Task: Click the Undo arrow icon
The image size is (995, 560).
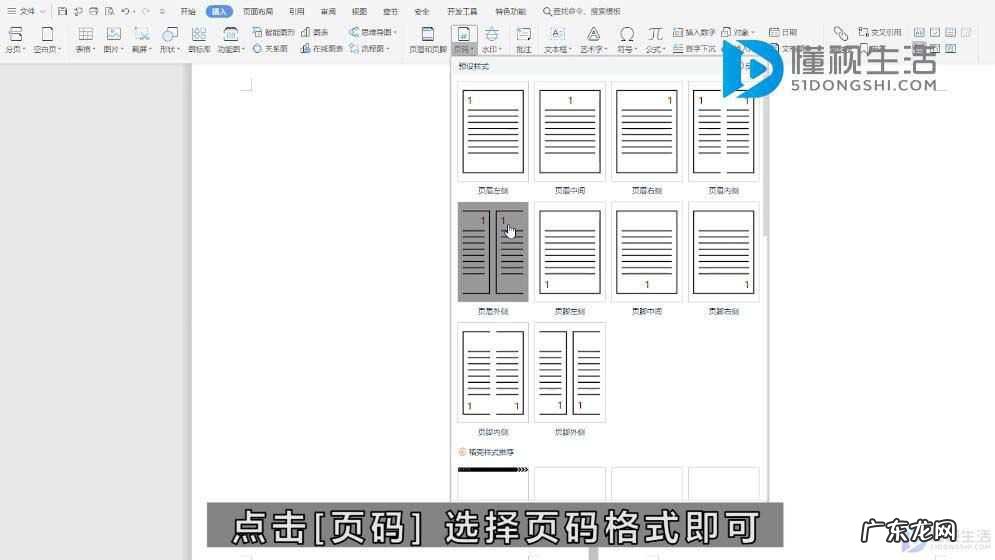Action: pyautogui.click(x=125, y=11)
